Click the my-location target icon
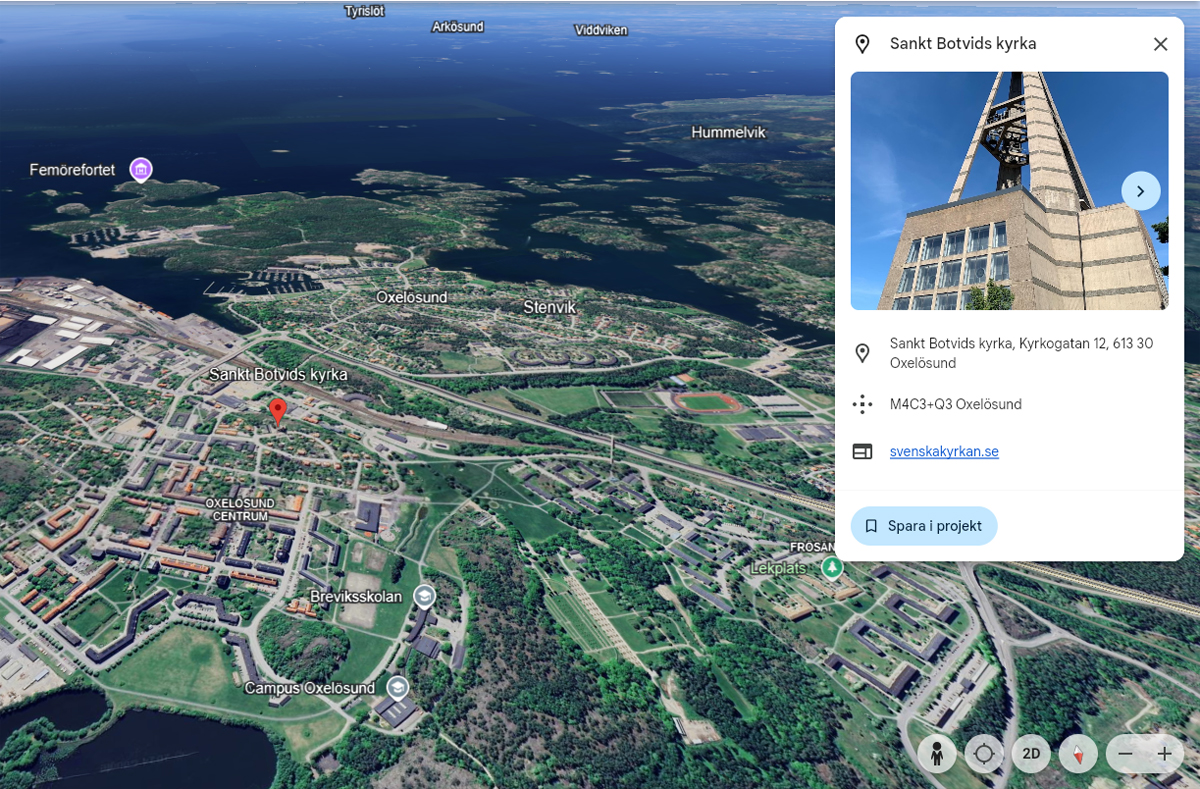Screen dimensions: 1200x789 click(x=983, y=753)
